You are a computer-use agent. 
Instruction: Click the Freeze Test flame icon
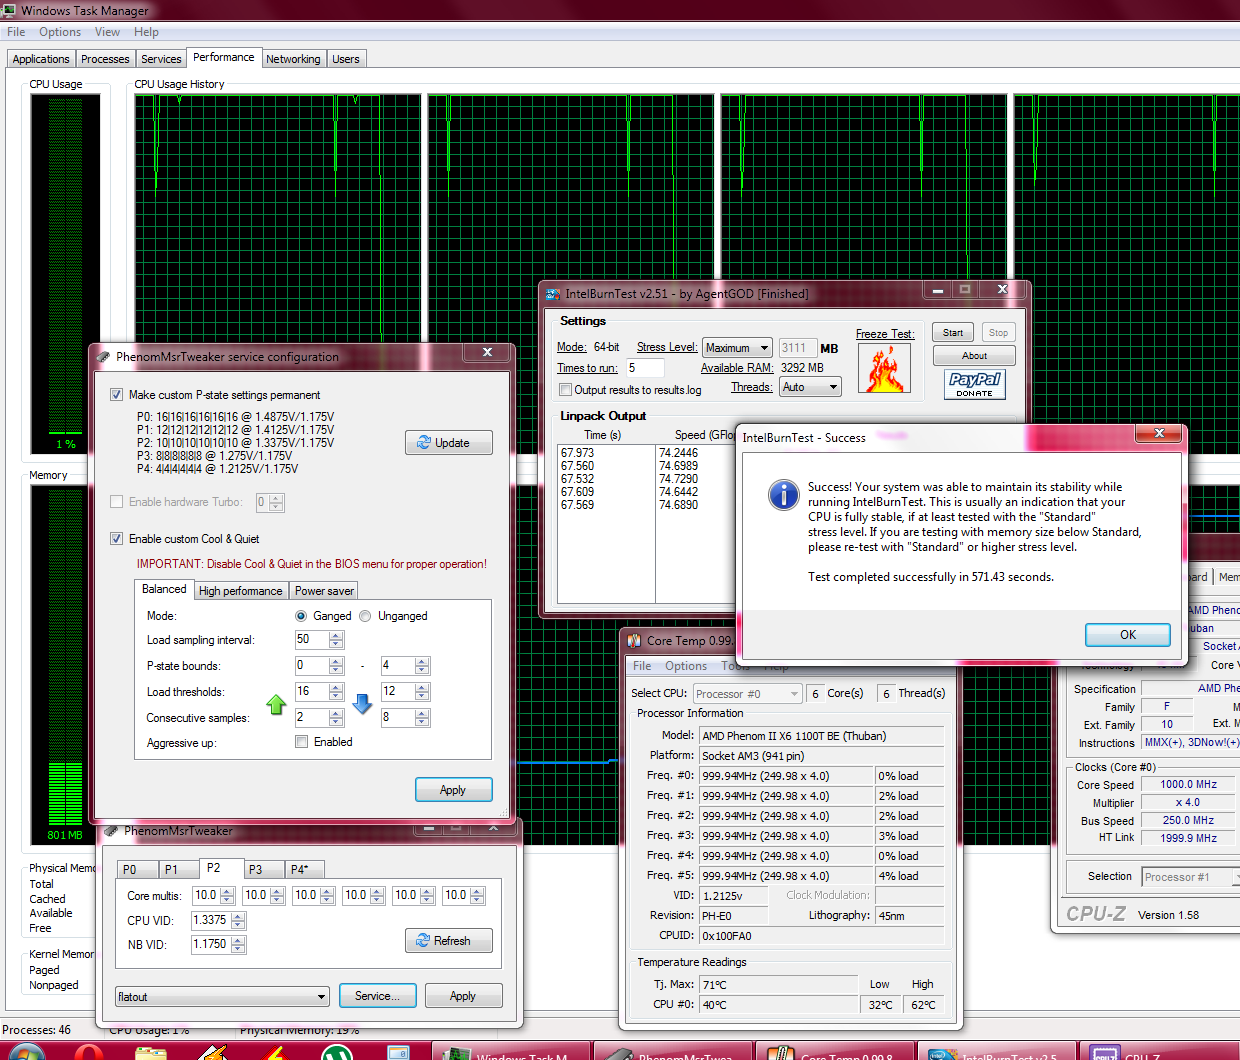885,369
